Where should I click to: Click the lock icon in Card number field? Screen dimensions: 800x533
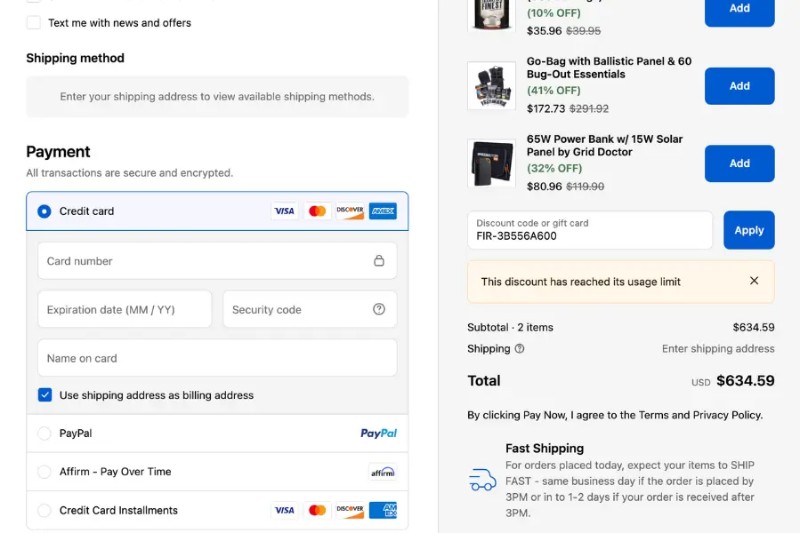coord(379,261)
